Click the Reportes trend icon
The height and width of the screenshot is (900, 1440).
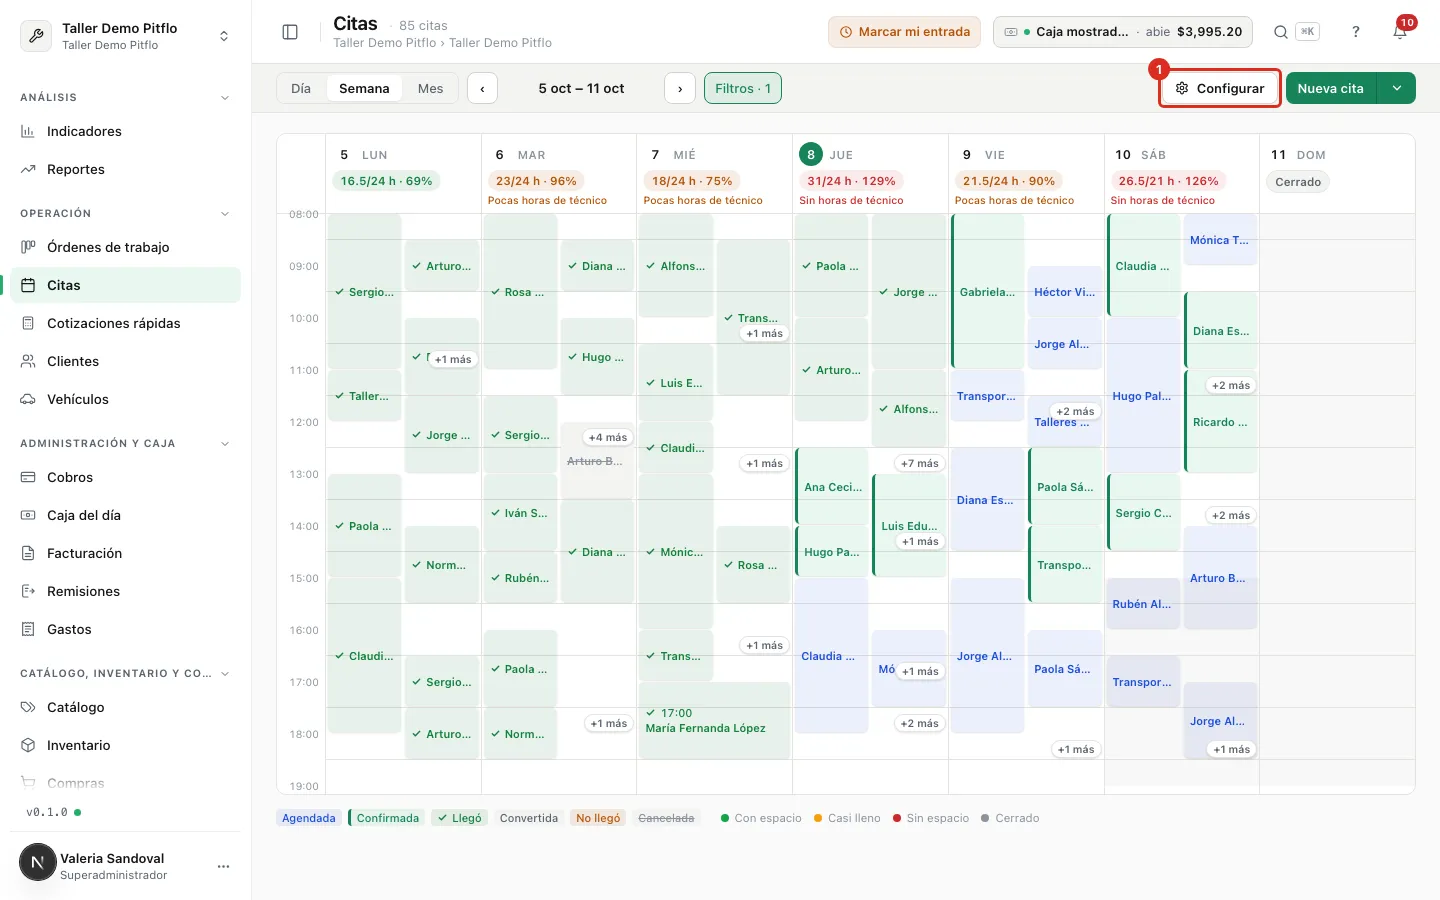coord(28,169)
